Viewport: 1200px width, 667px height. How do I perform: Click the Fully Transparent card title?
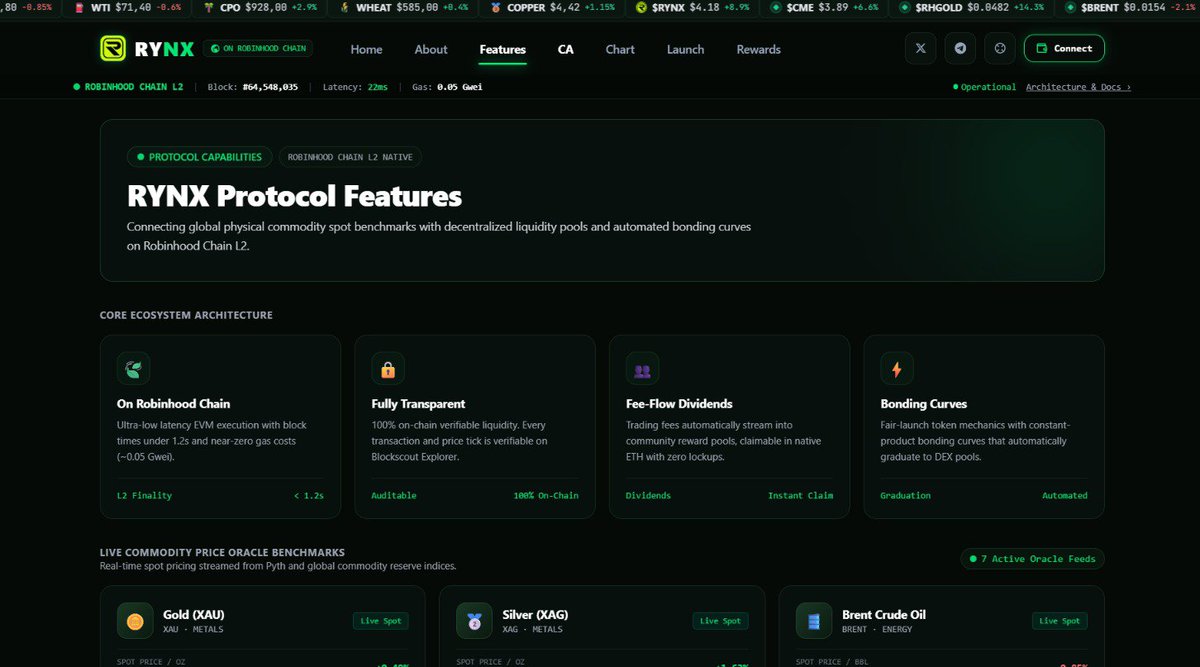tap(418, 404)
